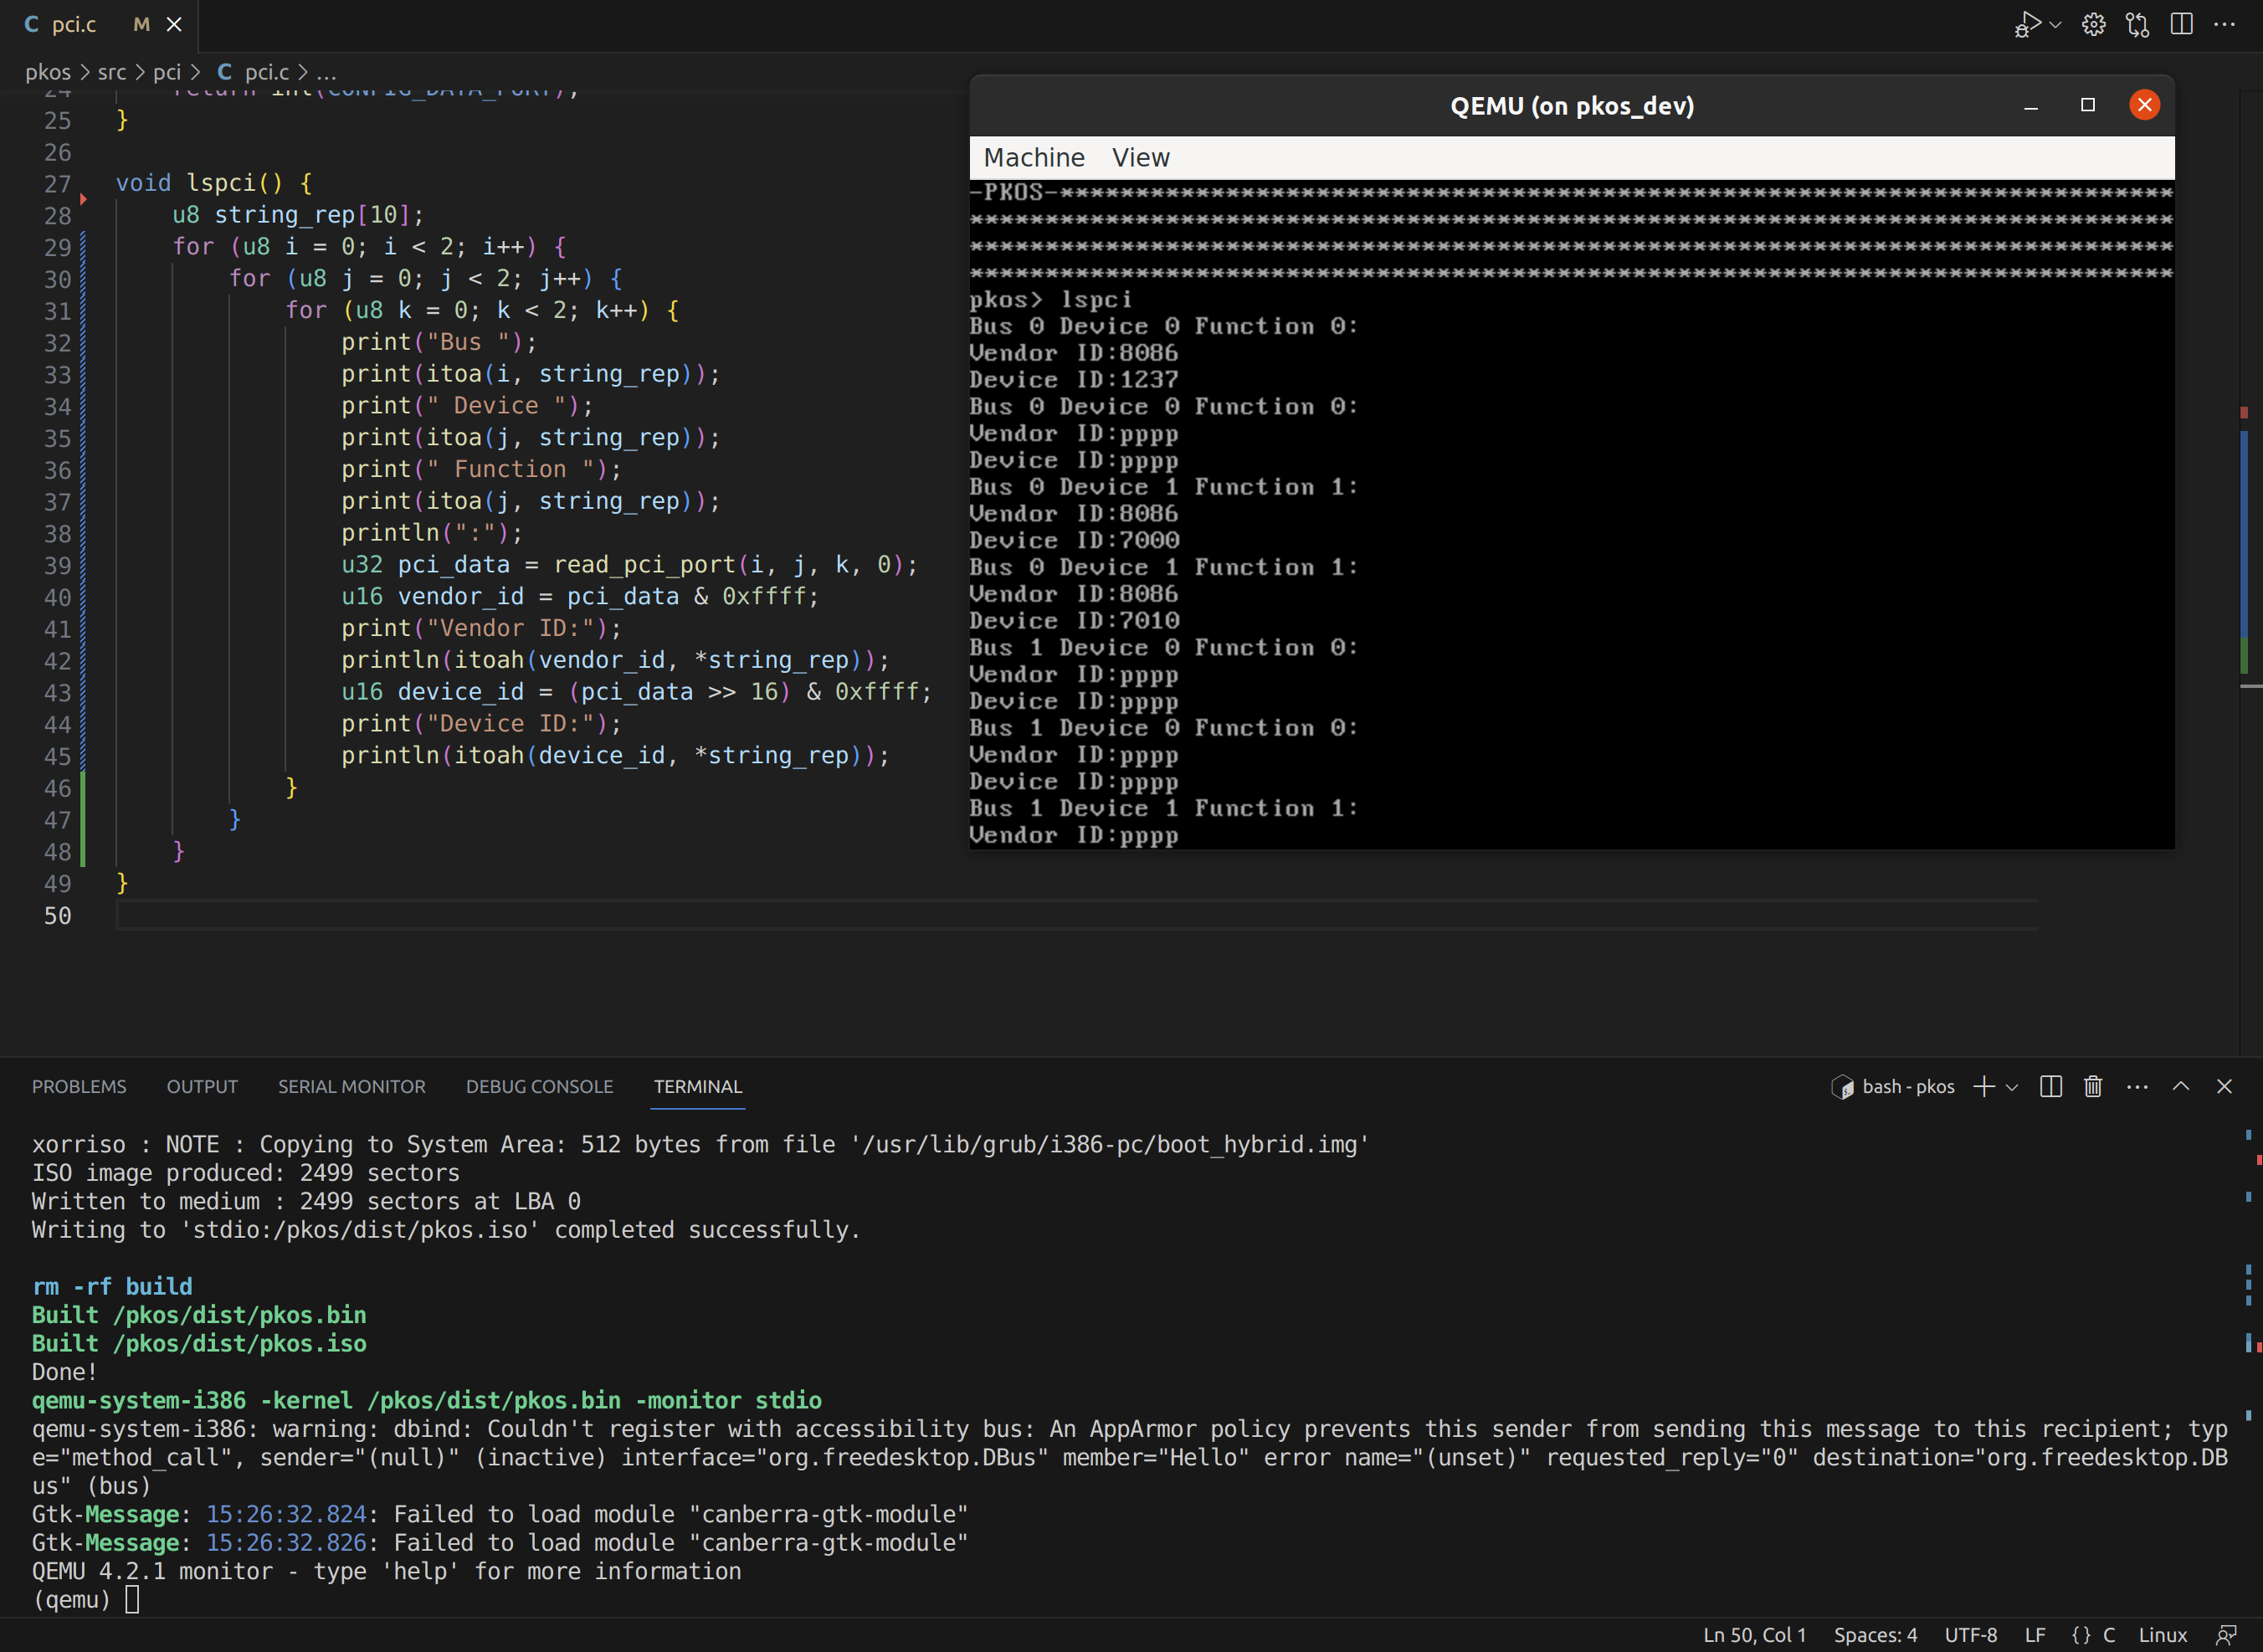Switch to the PROBLEMS panel tab
The height and width of the screenshot is (1652, 2263).
pos(79,1086)
